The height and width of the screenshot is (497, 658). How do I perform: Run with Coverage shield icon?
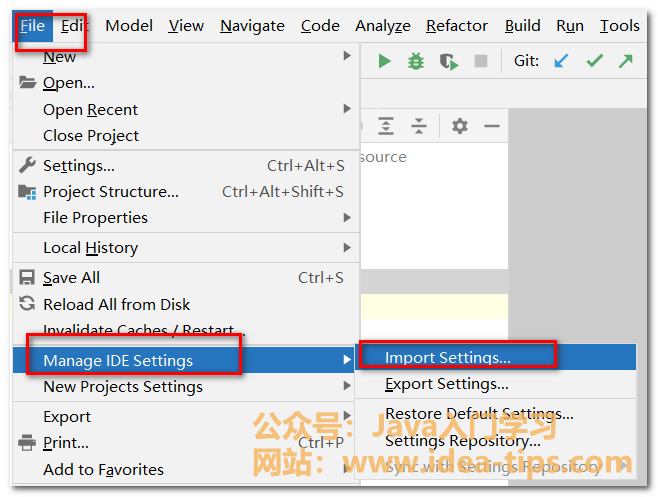448,61
